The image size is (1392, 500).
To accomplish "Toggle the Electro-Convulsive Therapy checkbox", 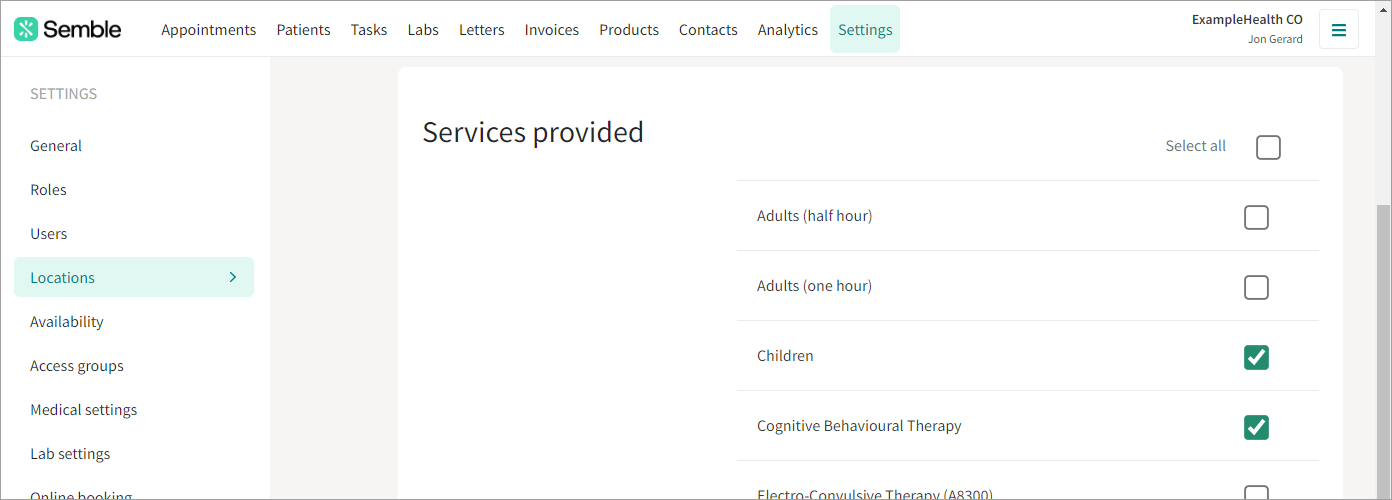I will (x=1256, y=493).
